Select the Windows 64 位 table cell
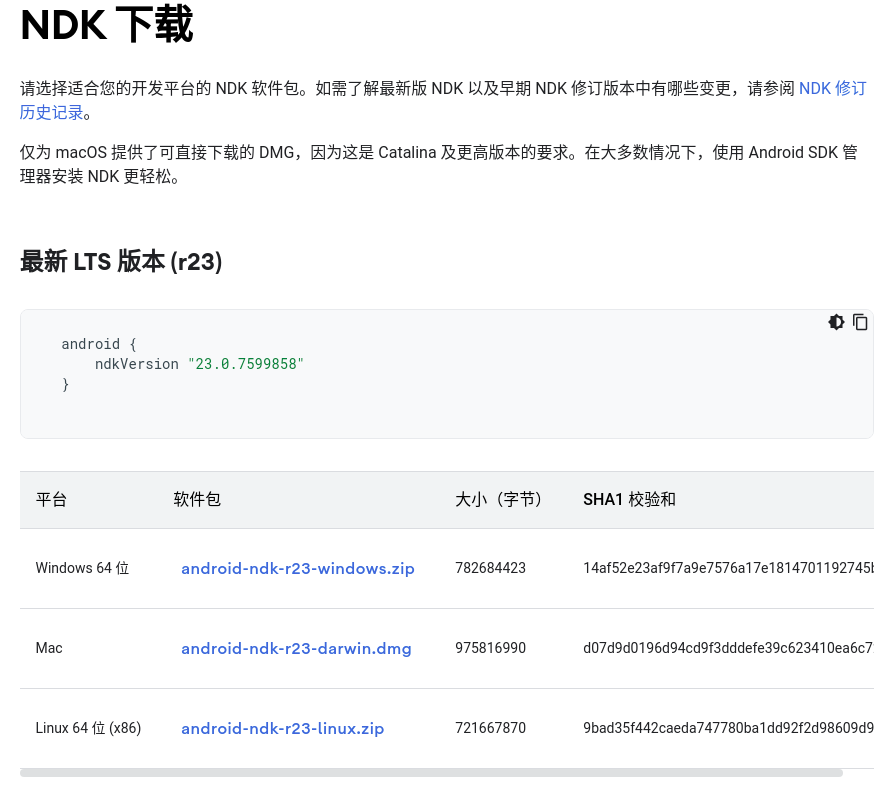Image resolution: width=894 pixels, height=790 pixels. tap(82, 568)
